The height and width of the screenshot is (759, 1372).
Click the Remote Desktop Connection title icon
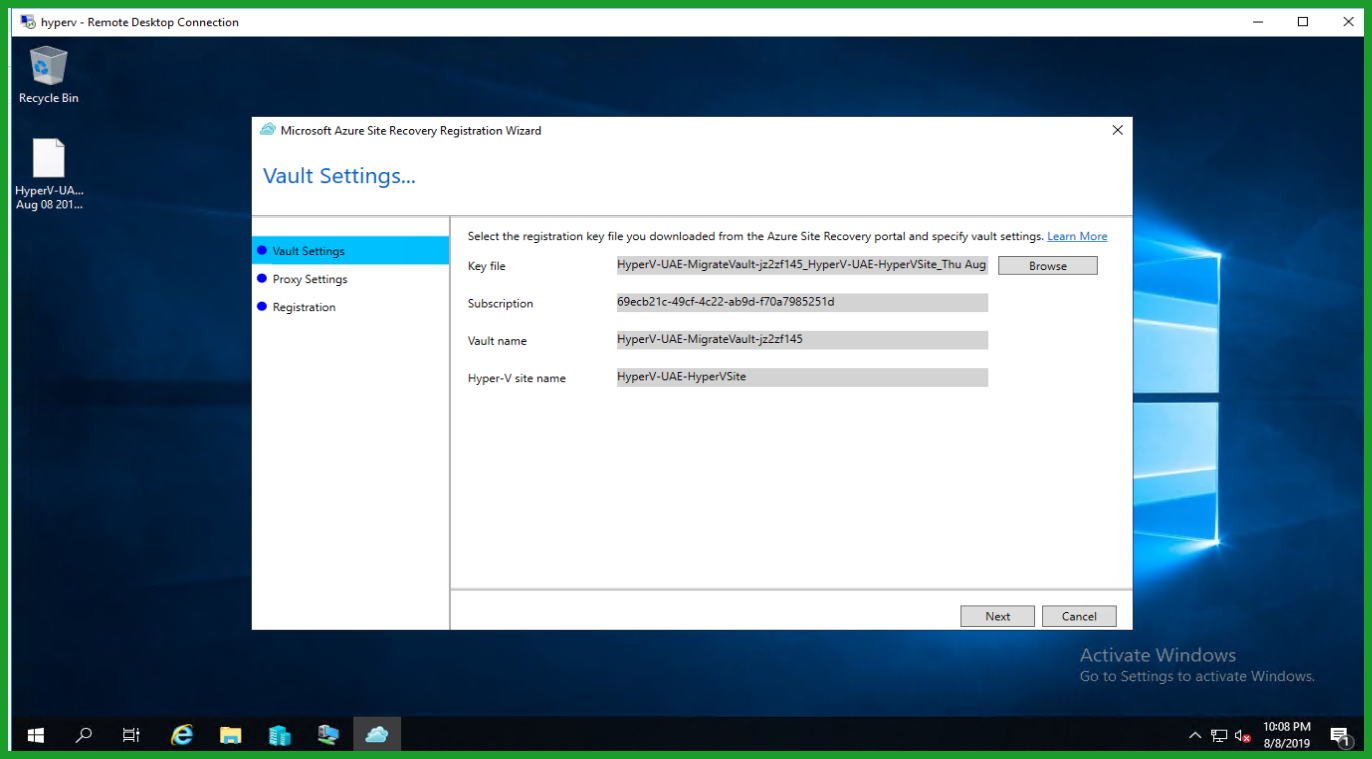[28, 21]
